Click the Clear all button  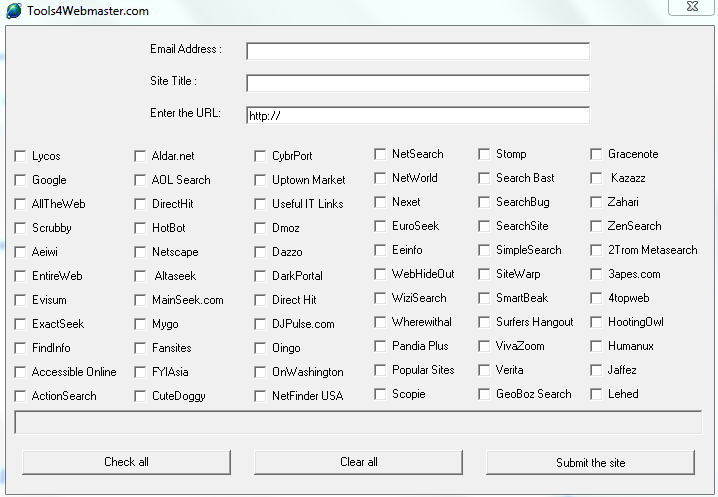[x=359, y=462]
